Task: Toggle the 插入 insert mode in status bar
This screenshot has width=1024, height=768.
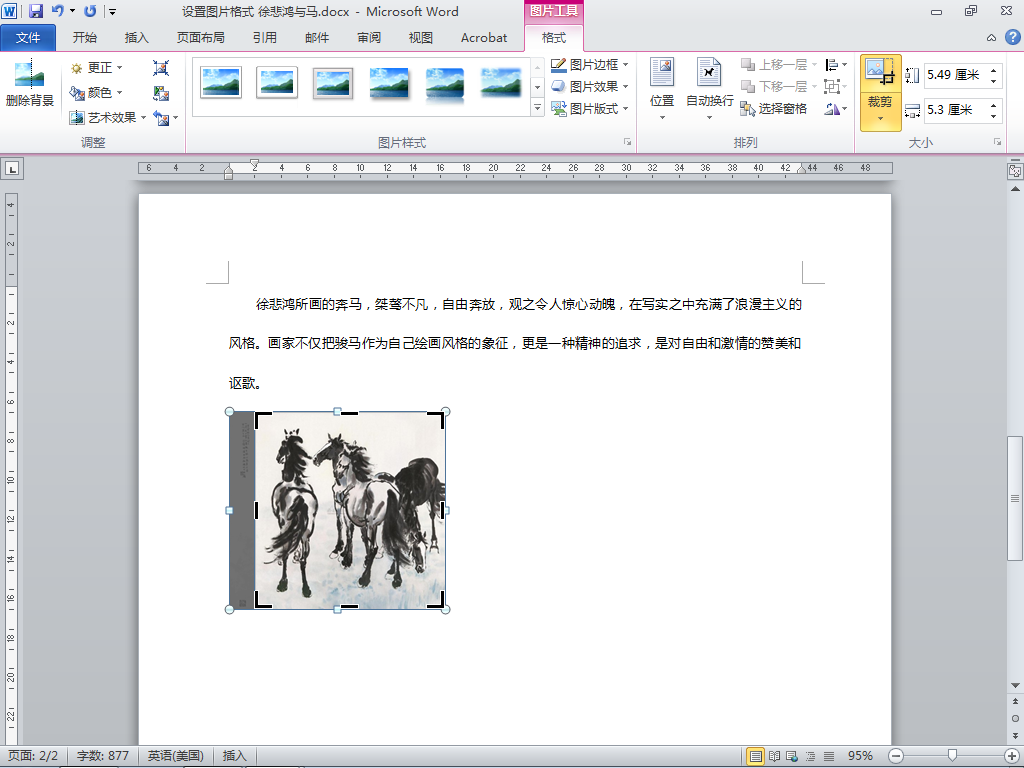Action: coord(234,756)
